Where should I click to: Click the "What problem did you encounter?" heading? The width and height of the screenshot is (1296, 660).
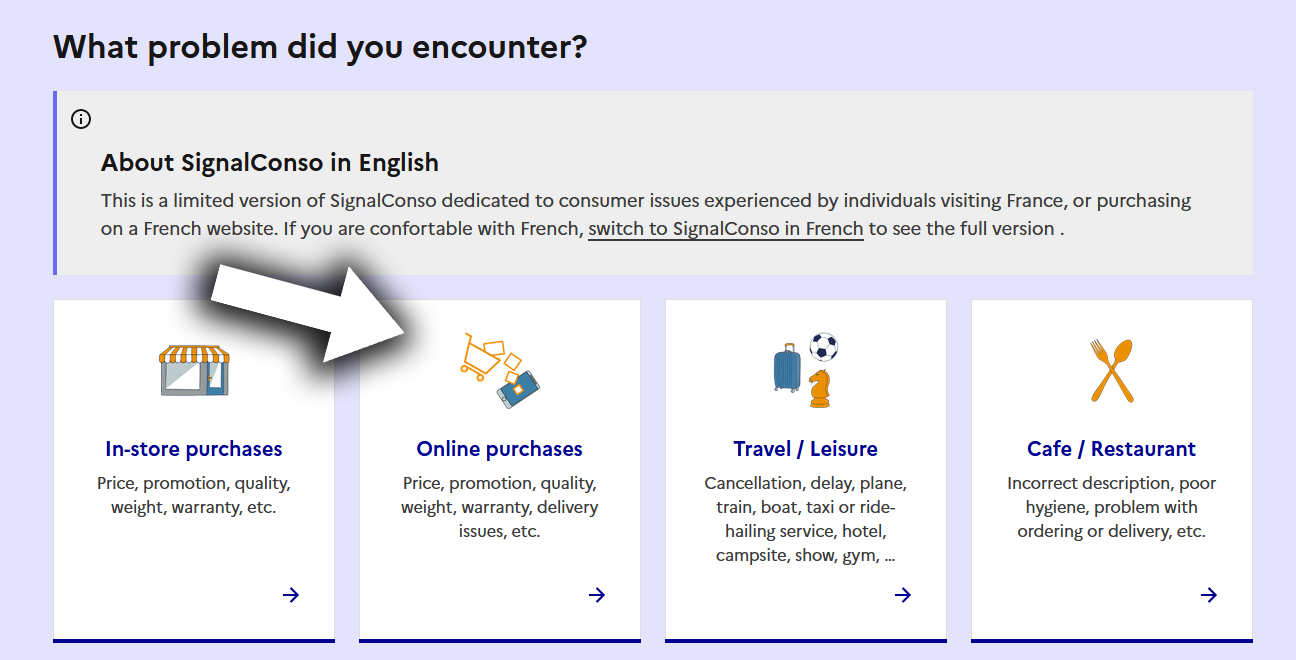[320, 46]
